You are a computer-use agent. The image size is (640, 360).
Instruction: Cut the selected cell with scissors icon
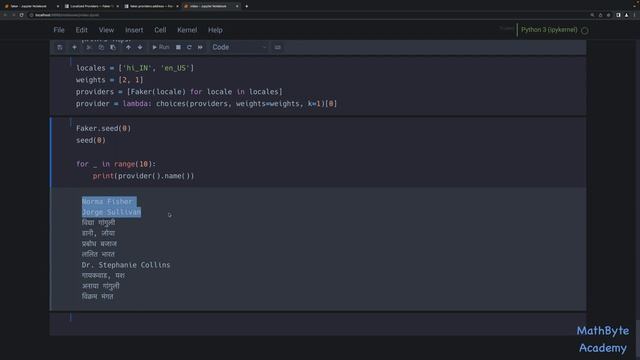point(88,47)
